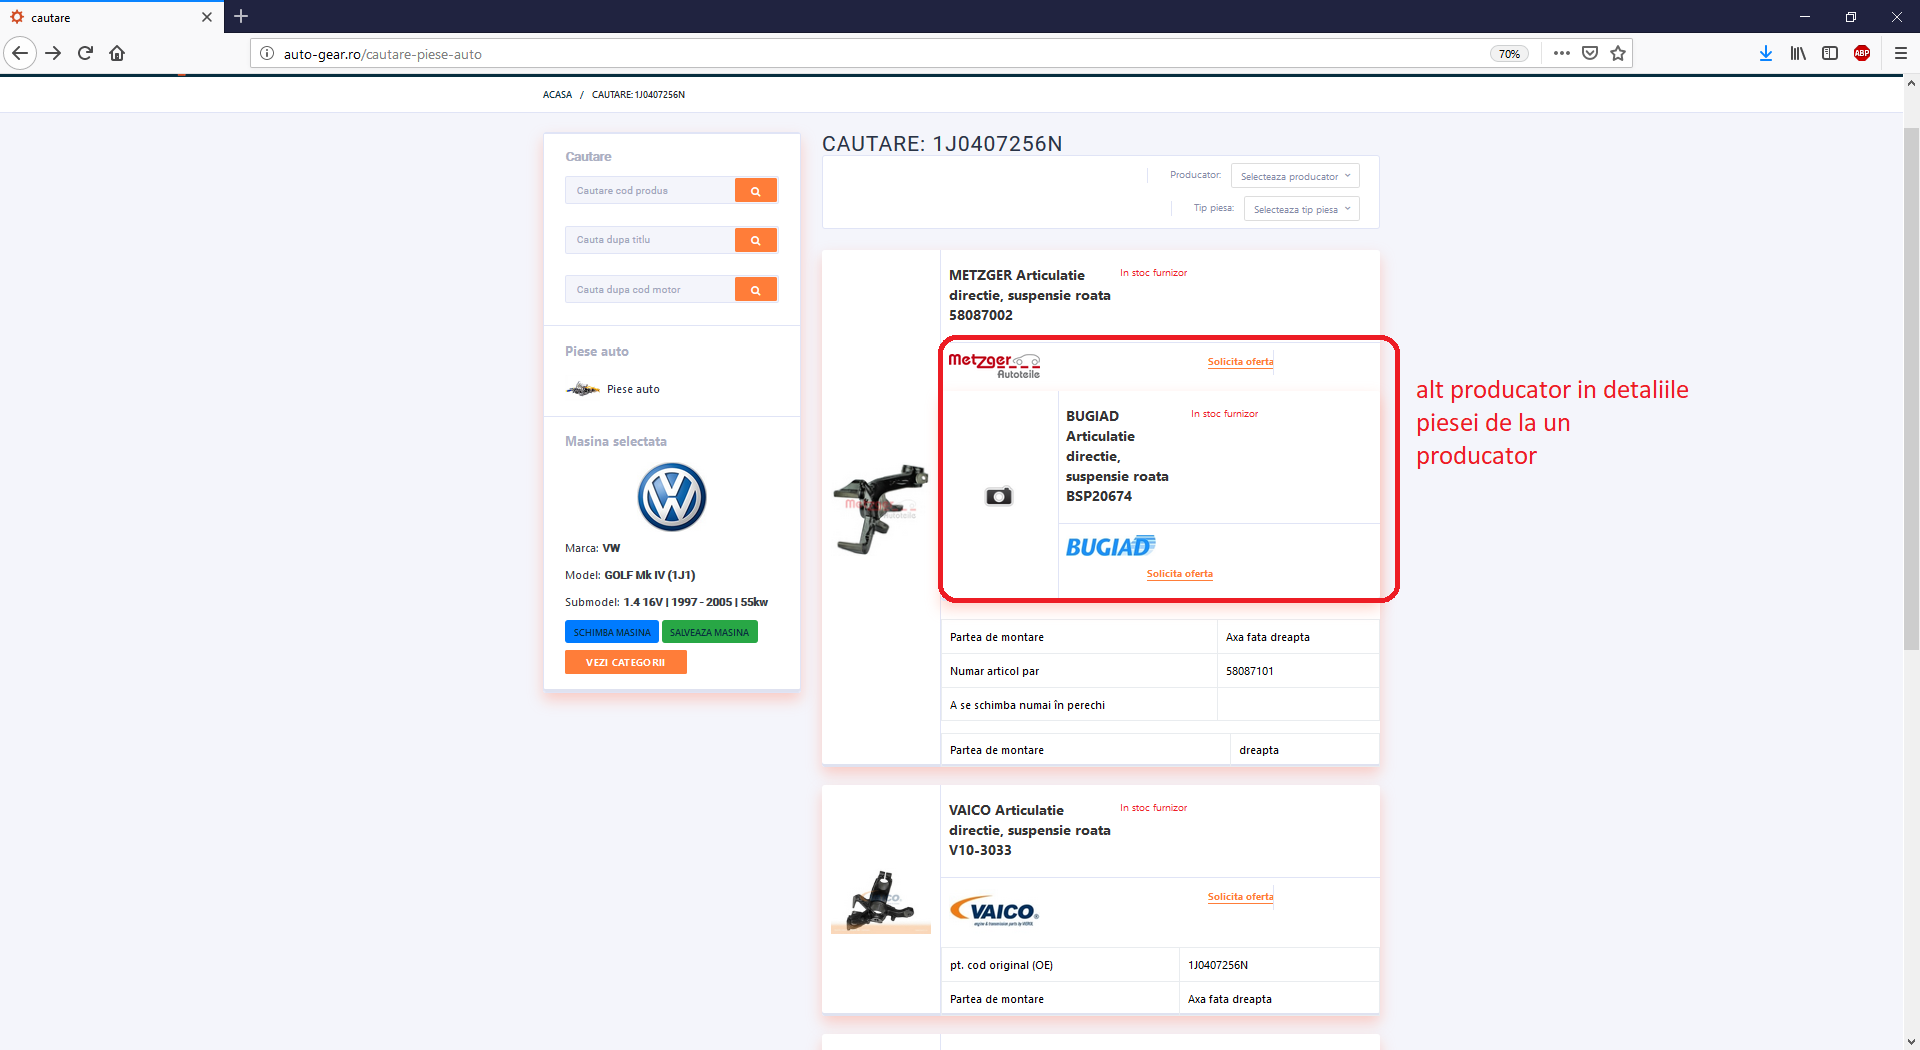This screenshot has width=1920, height=1050.
Task: Reload the current page
Action: click(85, 53)
